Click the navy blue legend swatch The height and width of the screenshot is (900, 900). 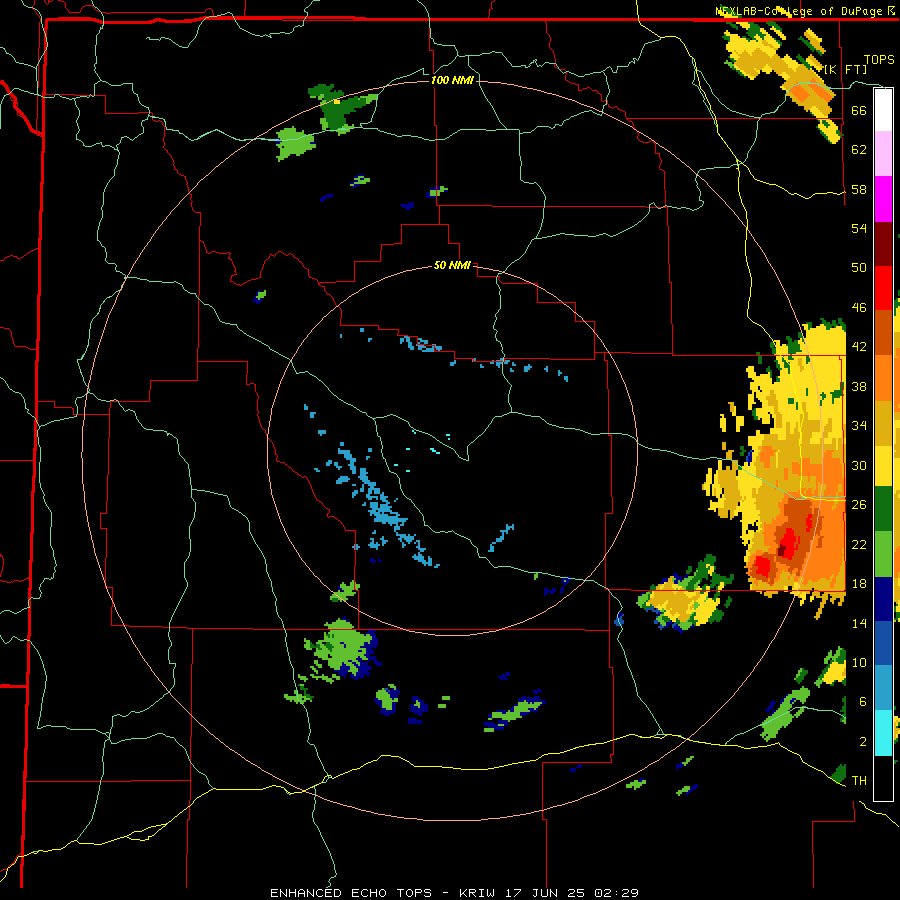click(x=883, y=599)
